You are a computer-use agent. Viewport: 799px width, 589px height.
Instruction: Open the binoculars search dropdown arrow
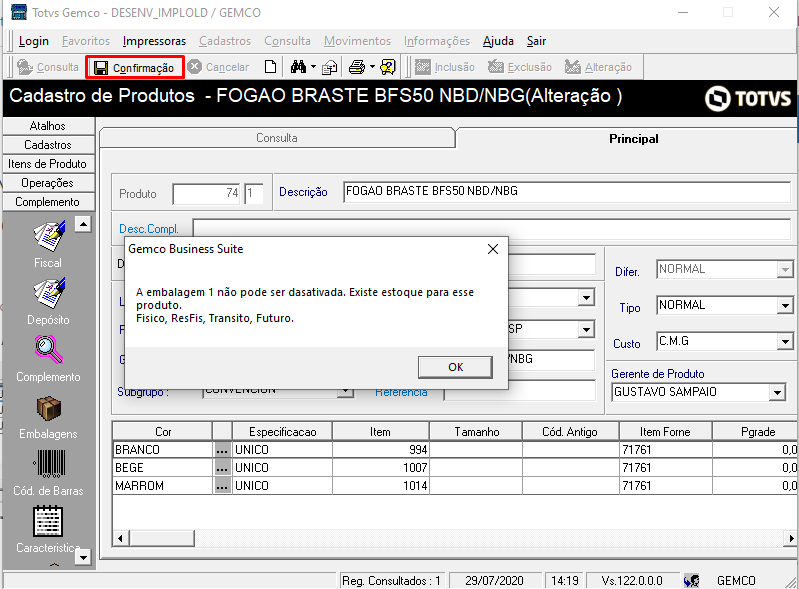tap(313, 67)
